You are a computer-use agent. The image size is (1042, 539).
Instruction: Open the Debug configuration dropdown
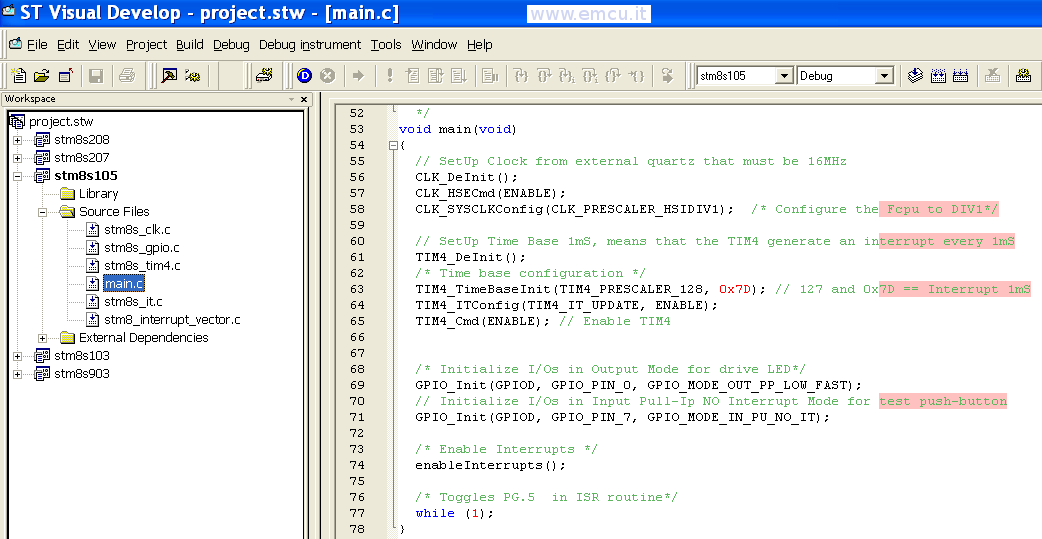pyautogui.click(x=885, y=76)
